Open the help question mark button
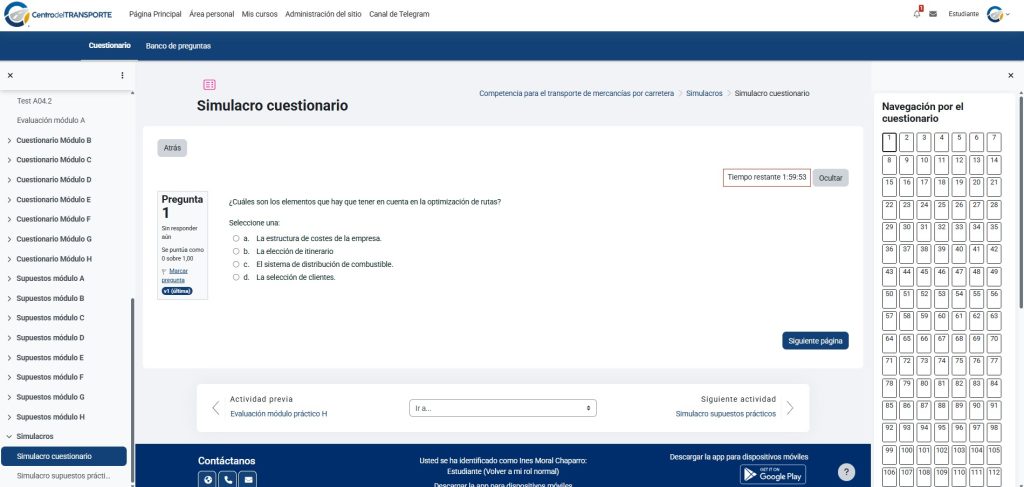 point(846,473)
